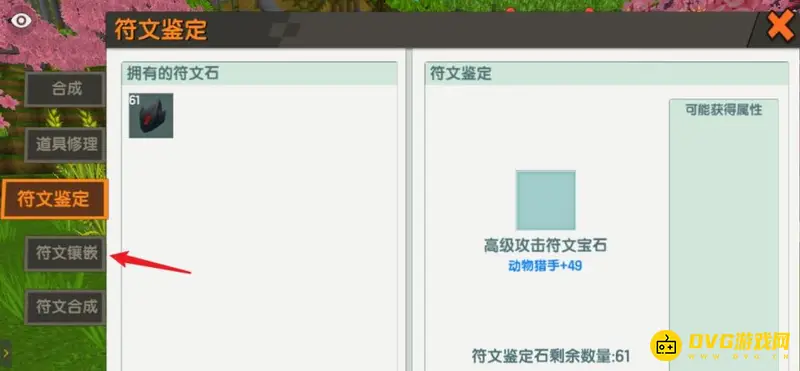Close the 符文鉴定 window
Image resolution: width=800 pixels, height=371 pixels.
click(781, 27)
